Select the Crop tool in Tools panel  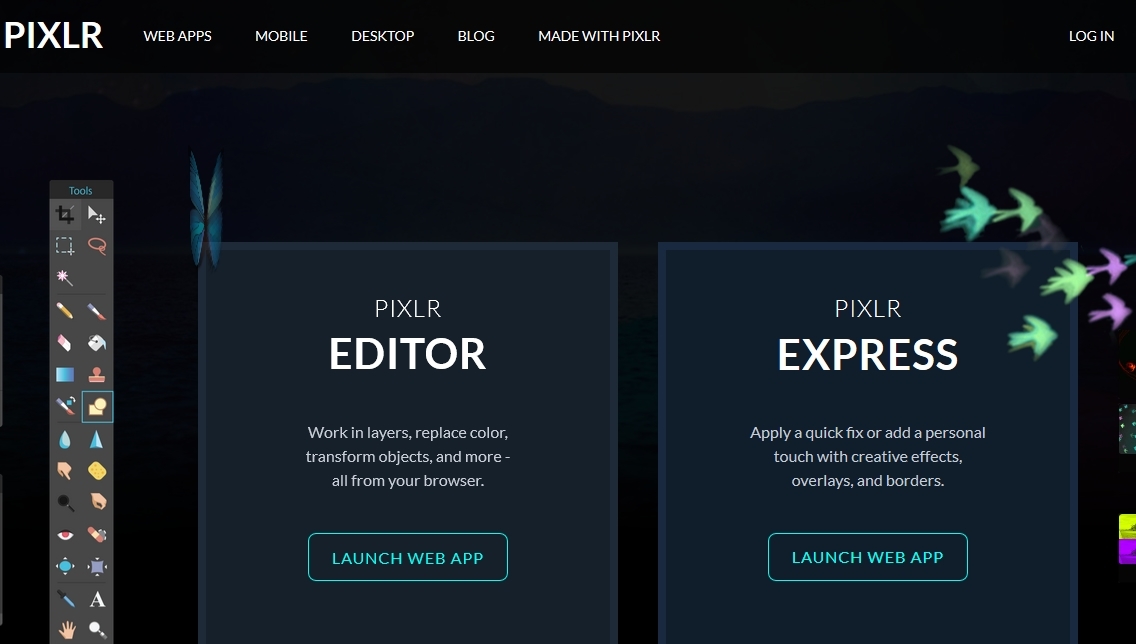tap(65, 214)
